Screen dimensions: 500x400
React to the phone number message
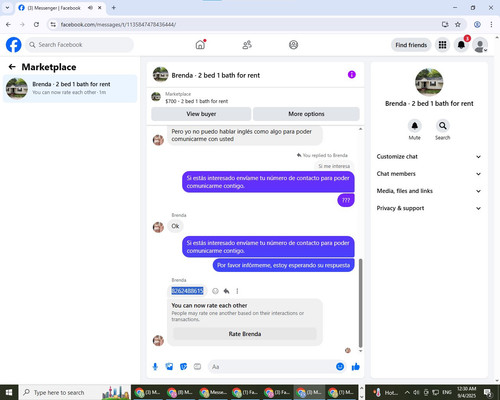(x=215, y=291)
